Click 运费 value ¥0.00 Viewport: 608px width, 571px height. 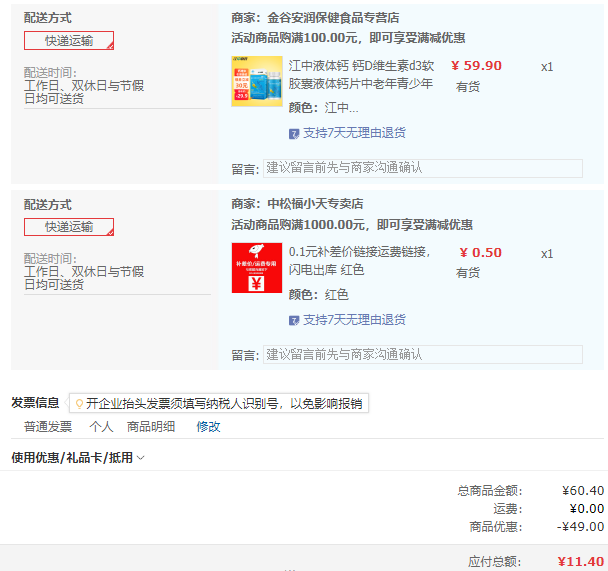pos(587,509)
